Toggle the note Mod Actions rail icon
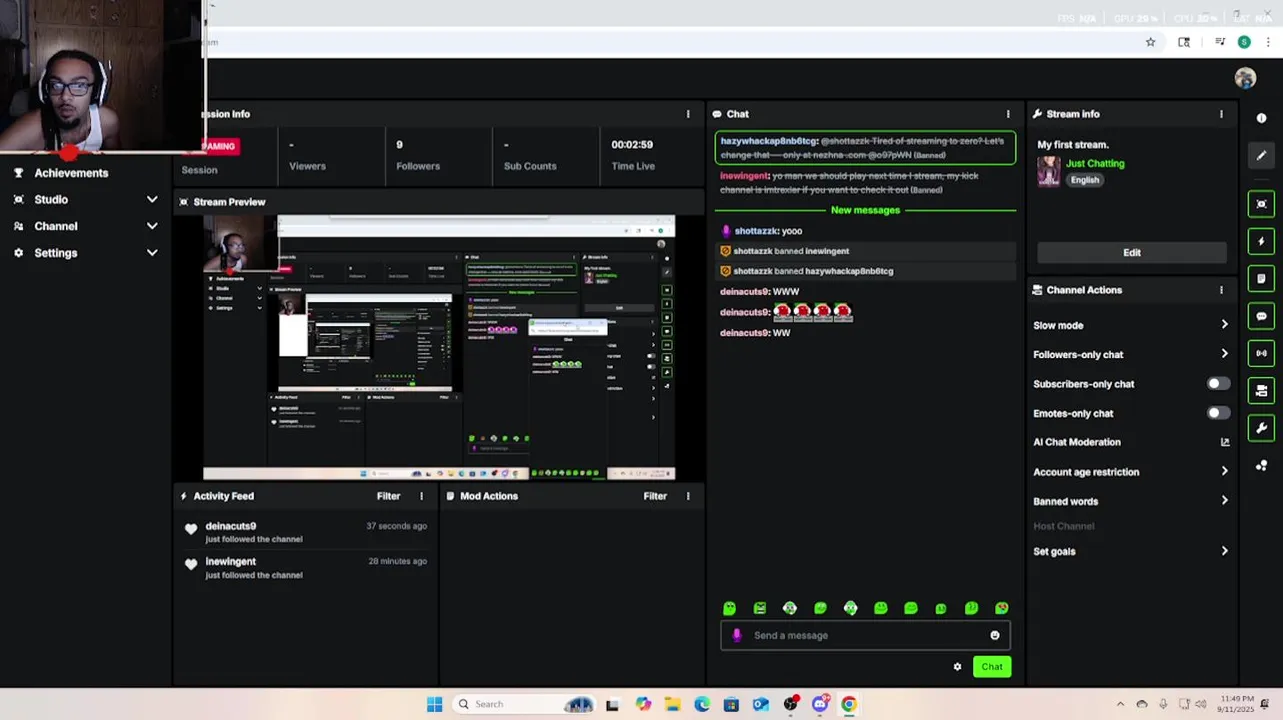The image size is (1283, 720). 1261,278
